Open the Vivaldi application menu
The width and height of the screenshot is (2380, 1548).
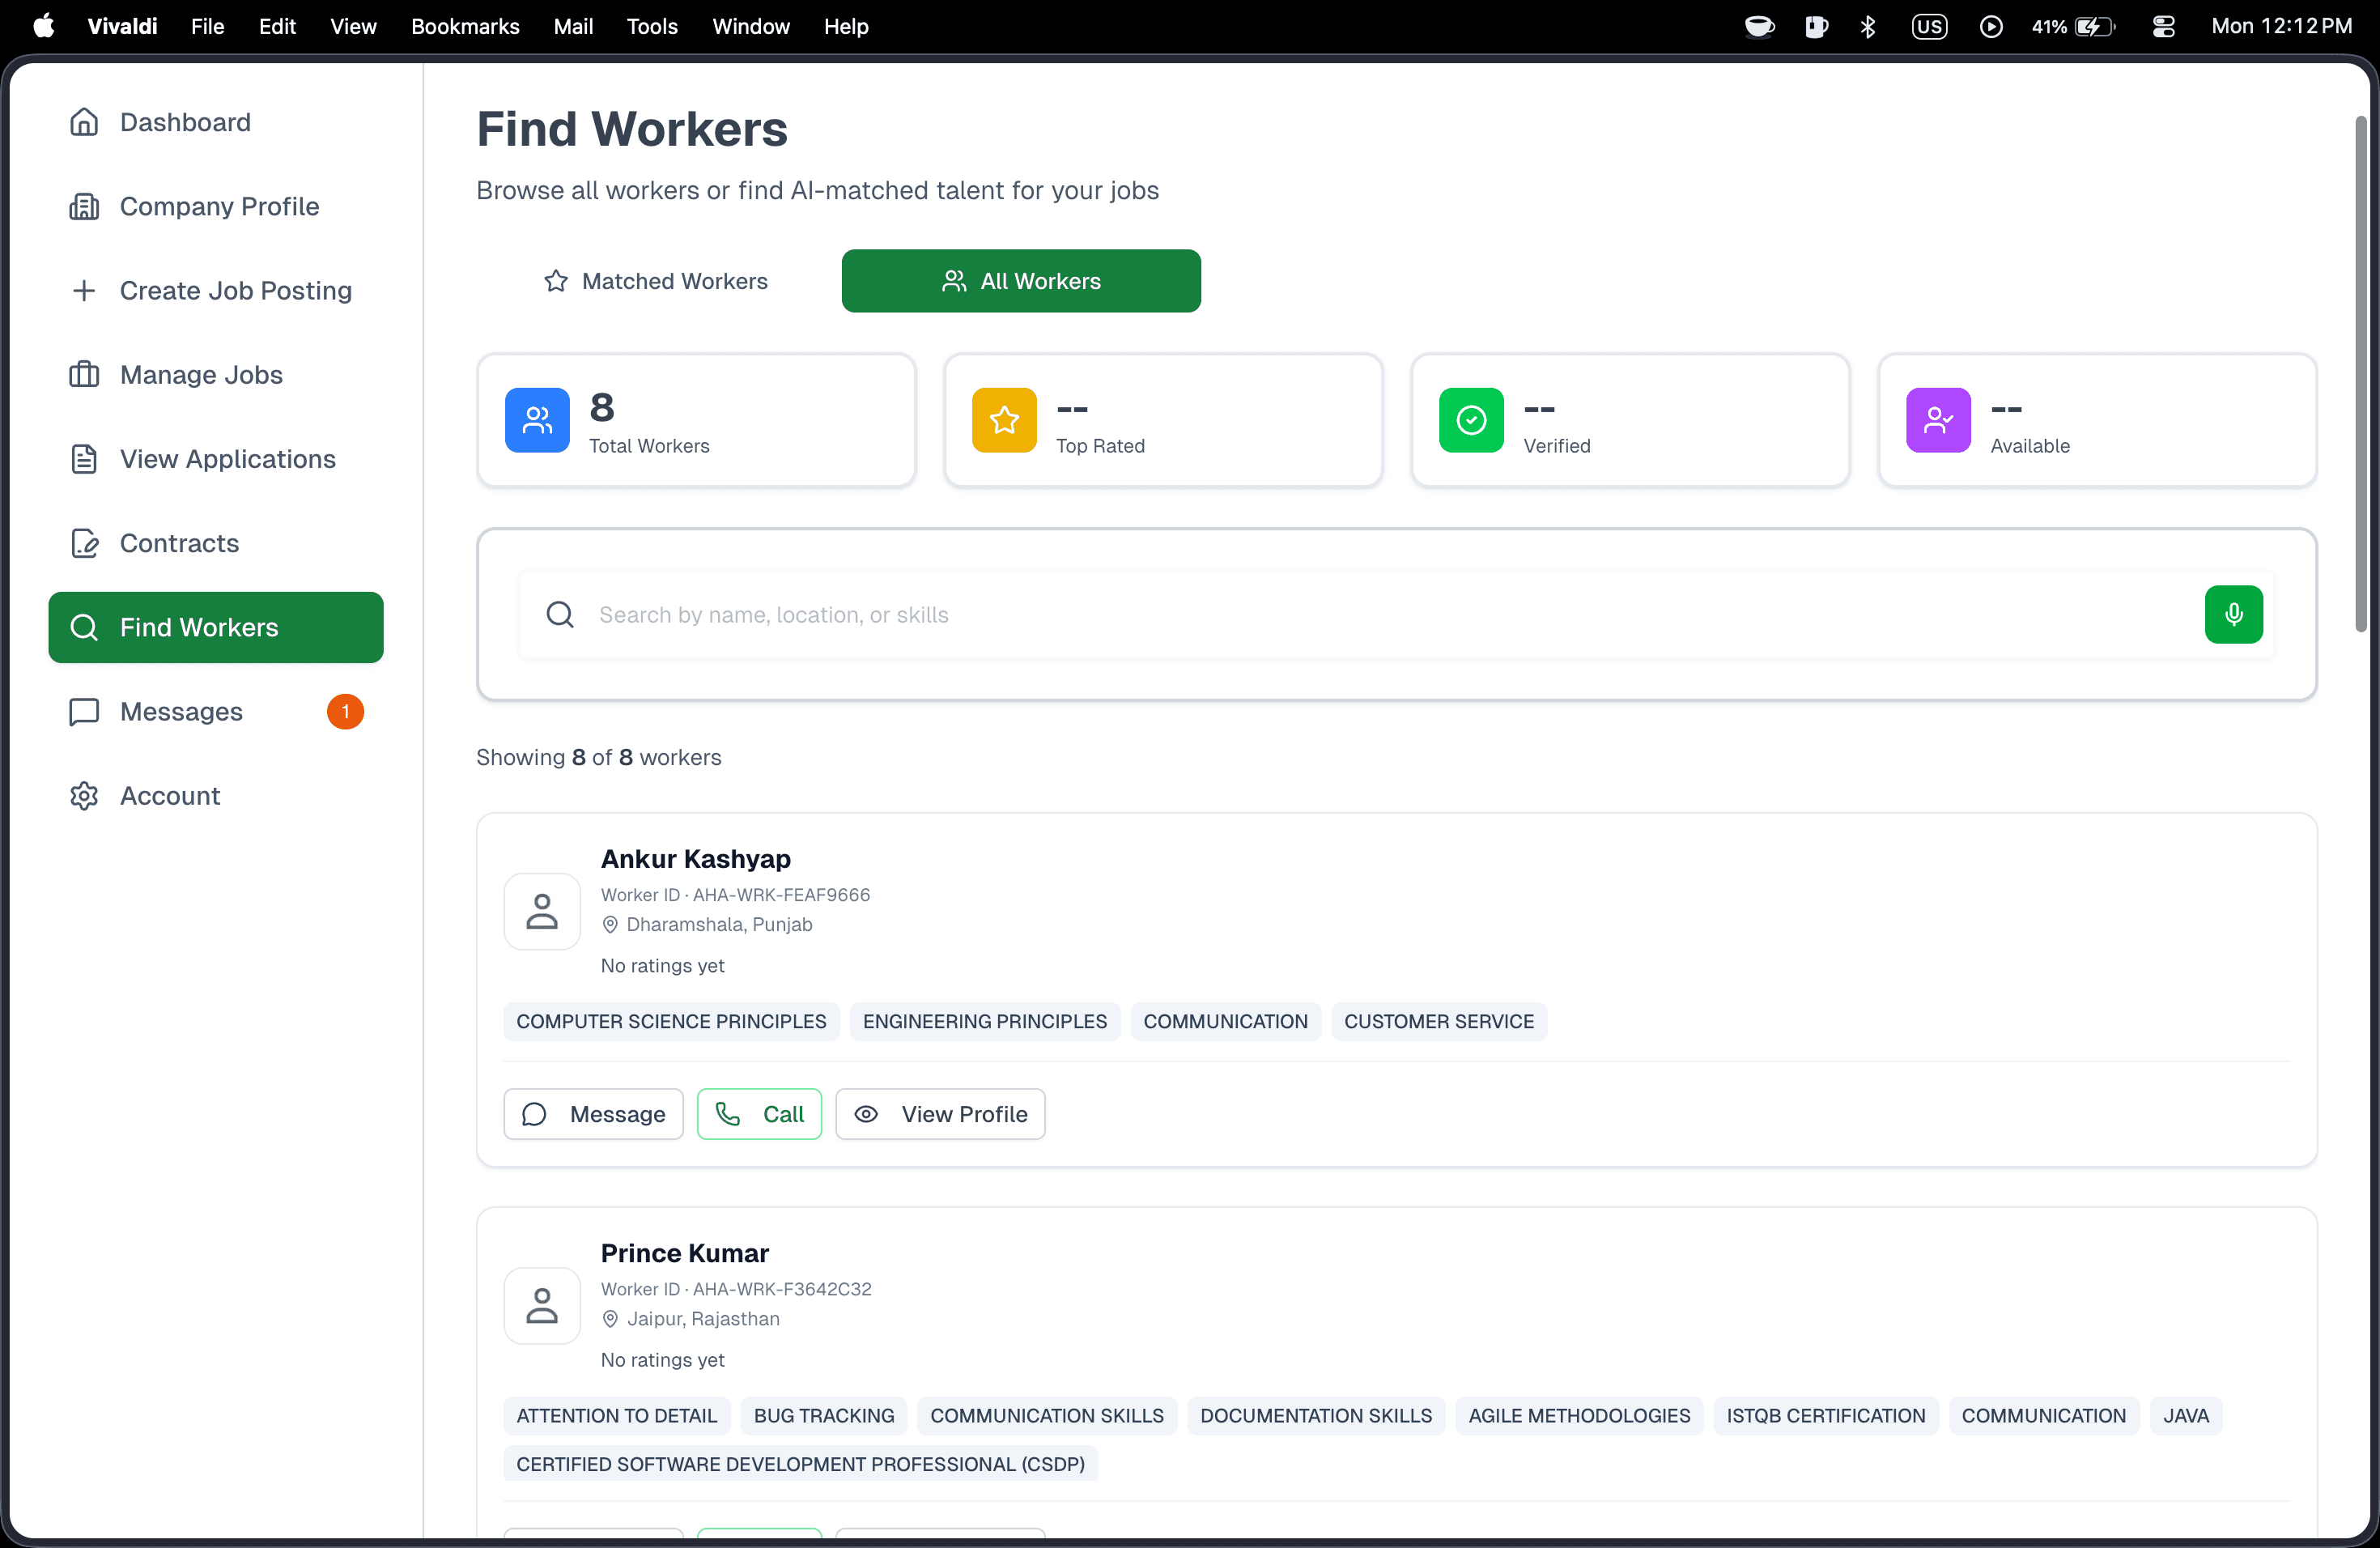(x=122, y=26)
